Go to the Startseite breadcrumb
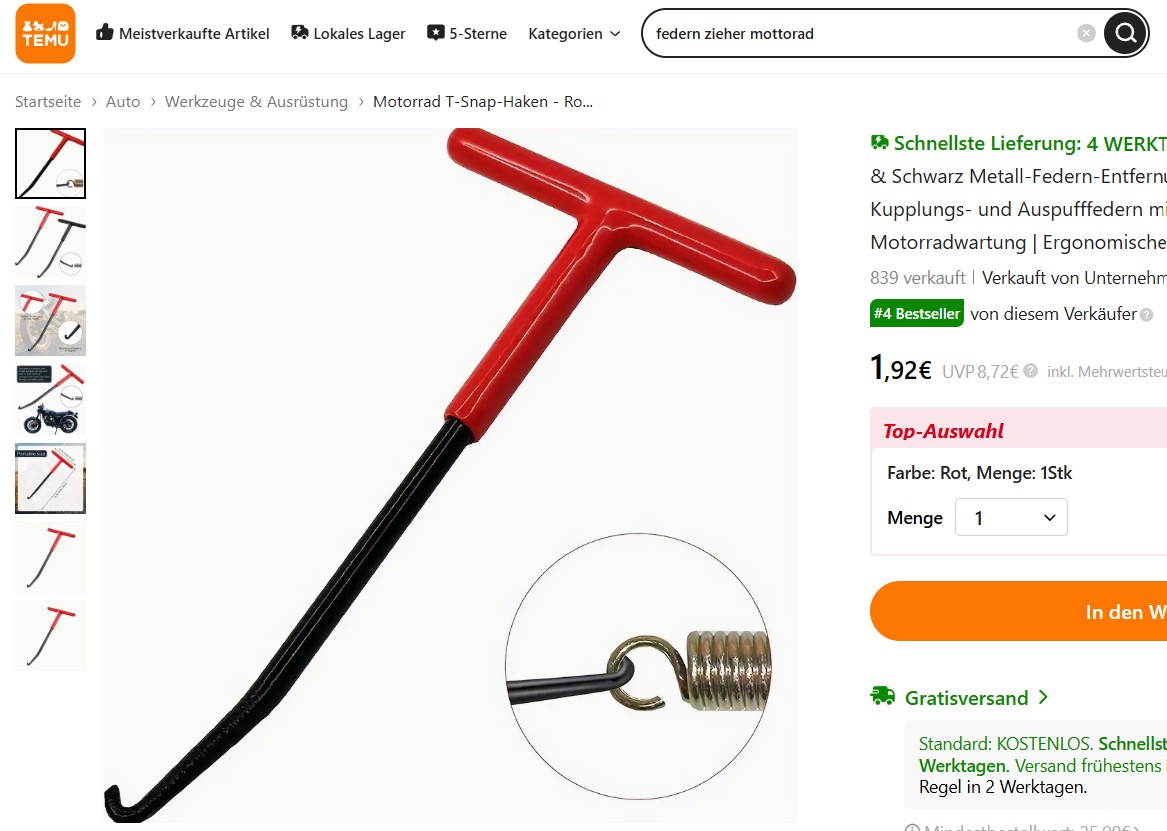The image size is (1167, 831). click(48, 102)
